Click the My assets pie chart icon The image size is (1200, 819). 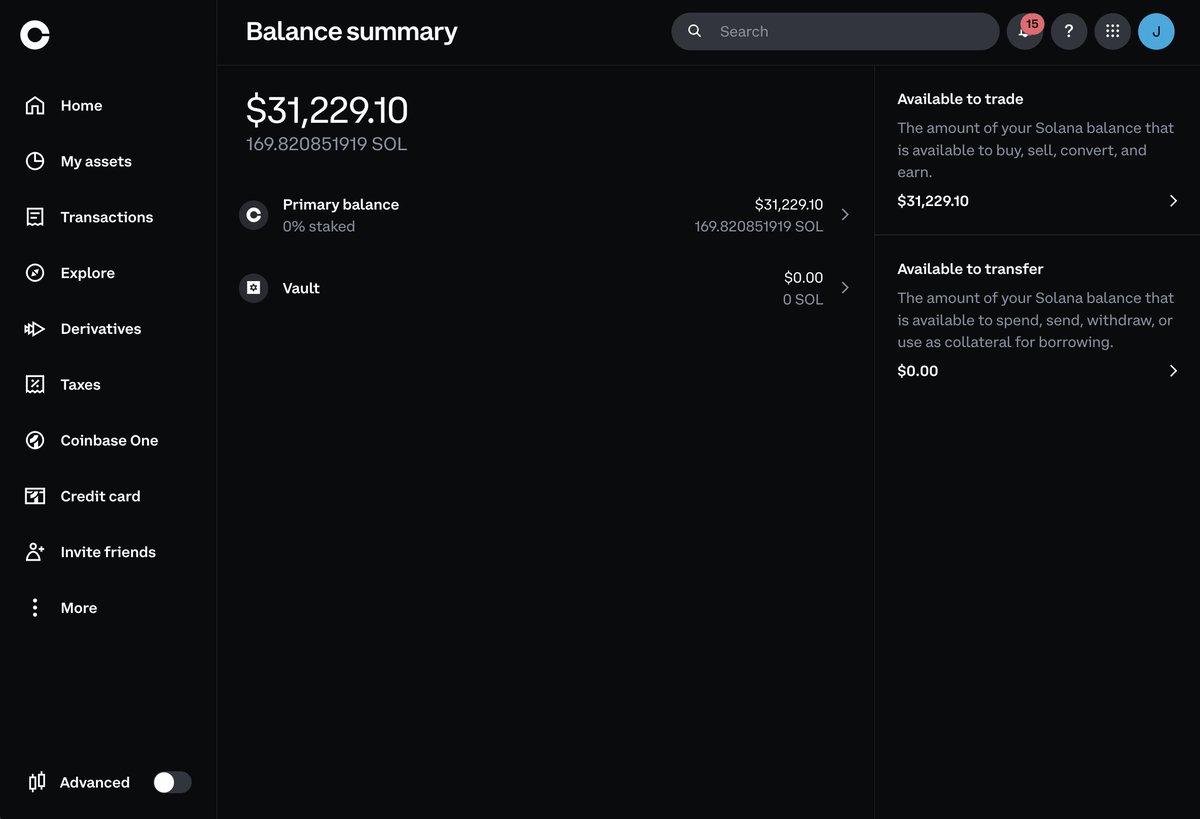click(x=35, y=161)
